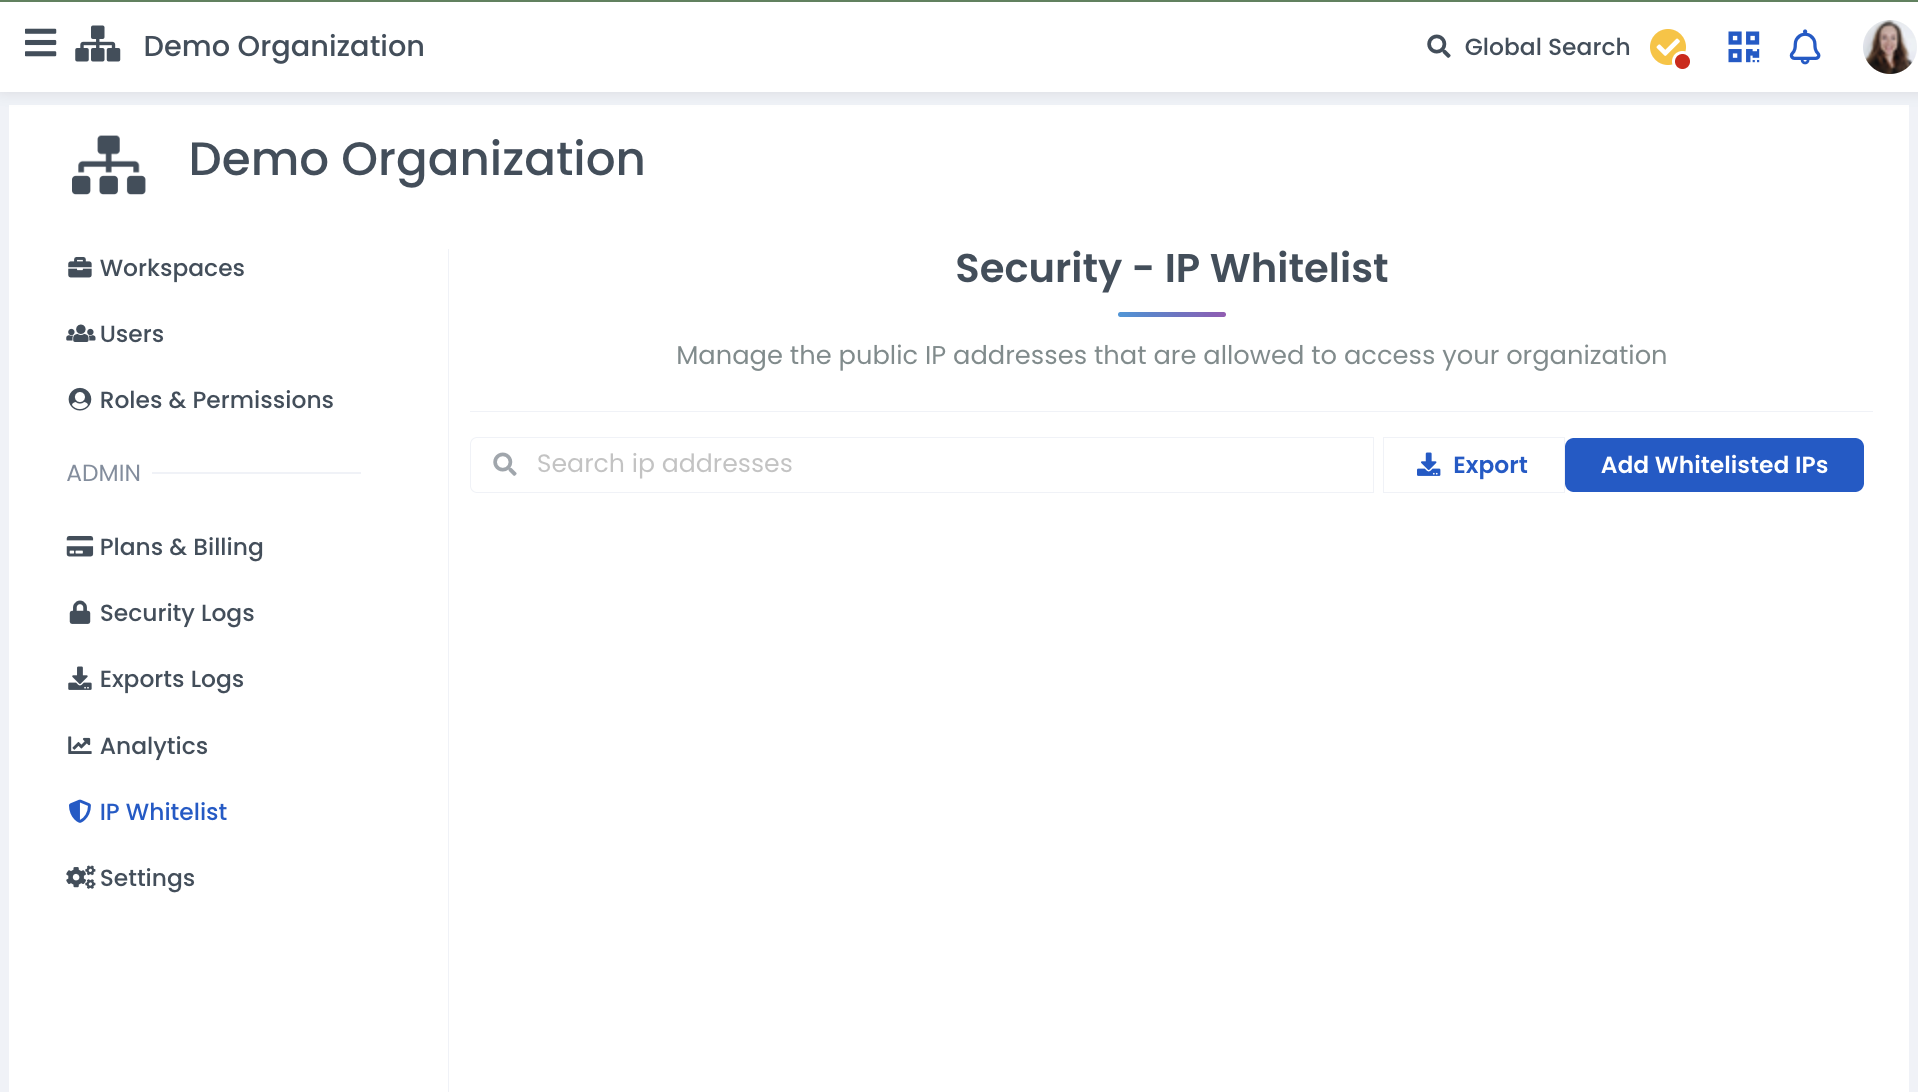Open the yellow checkmark tasks icon

click(x=1668, y=47)
